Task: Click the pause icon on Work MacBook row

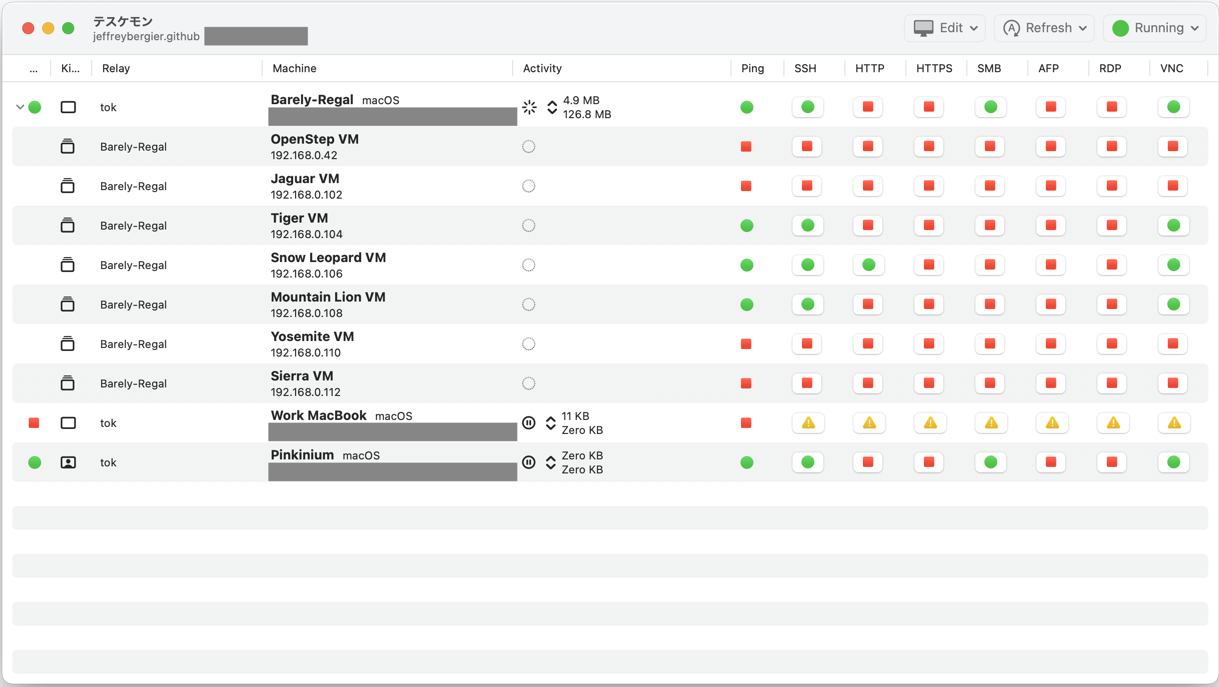Action: [x=529, y=423]
